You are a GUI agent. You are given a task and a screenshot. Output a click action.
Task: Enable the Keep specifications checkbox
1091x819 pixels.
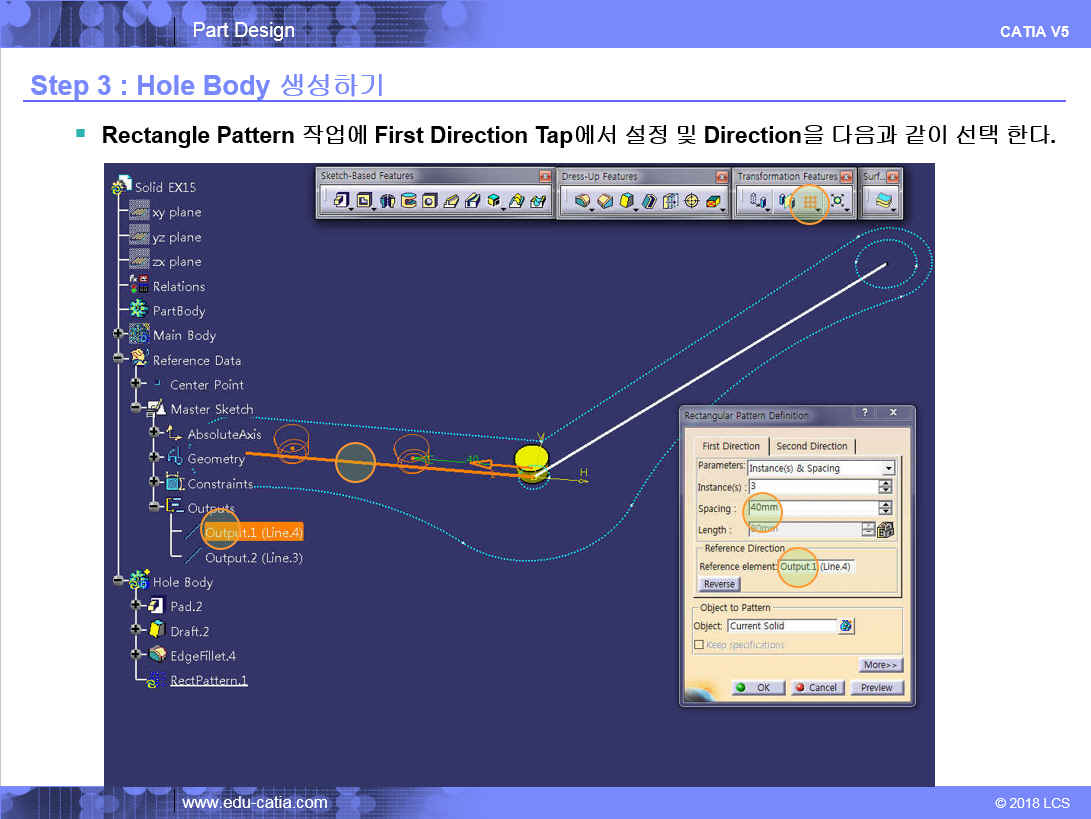699,645
